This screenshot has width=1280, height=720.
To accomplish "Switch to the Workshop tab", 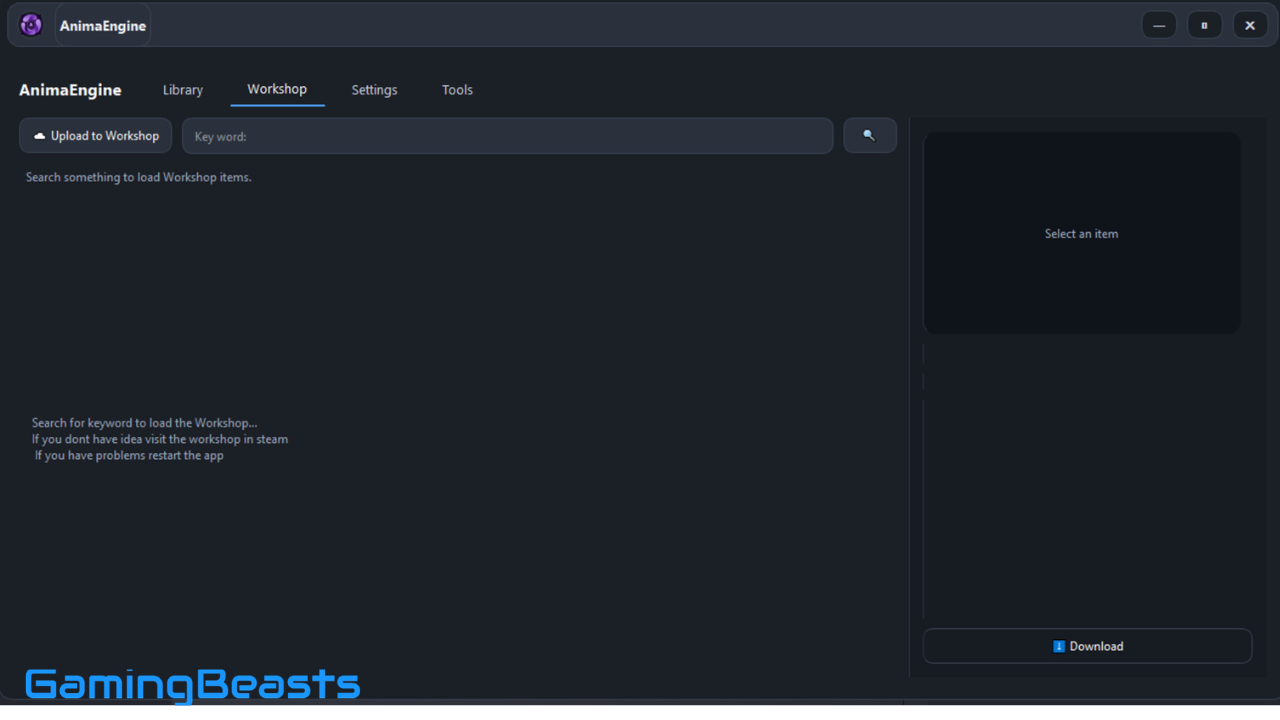I will [277, 89].
